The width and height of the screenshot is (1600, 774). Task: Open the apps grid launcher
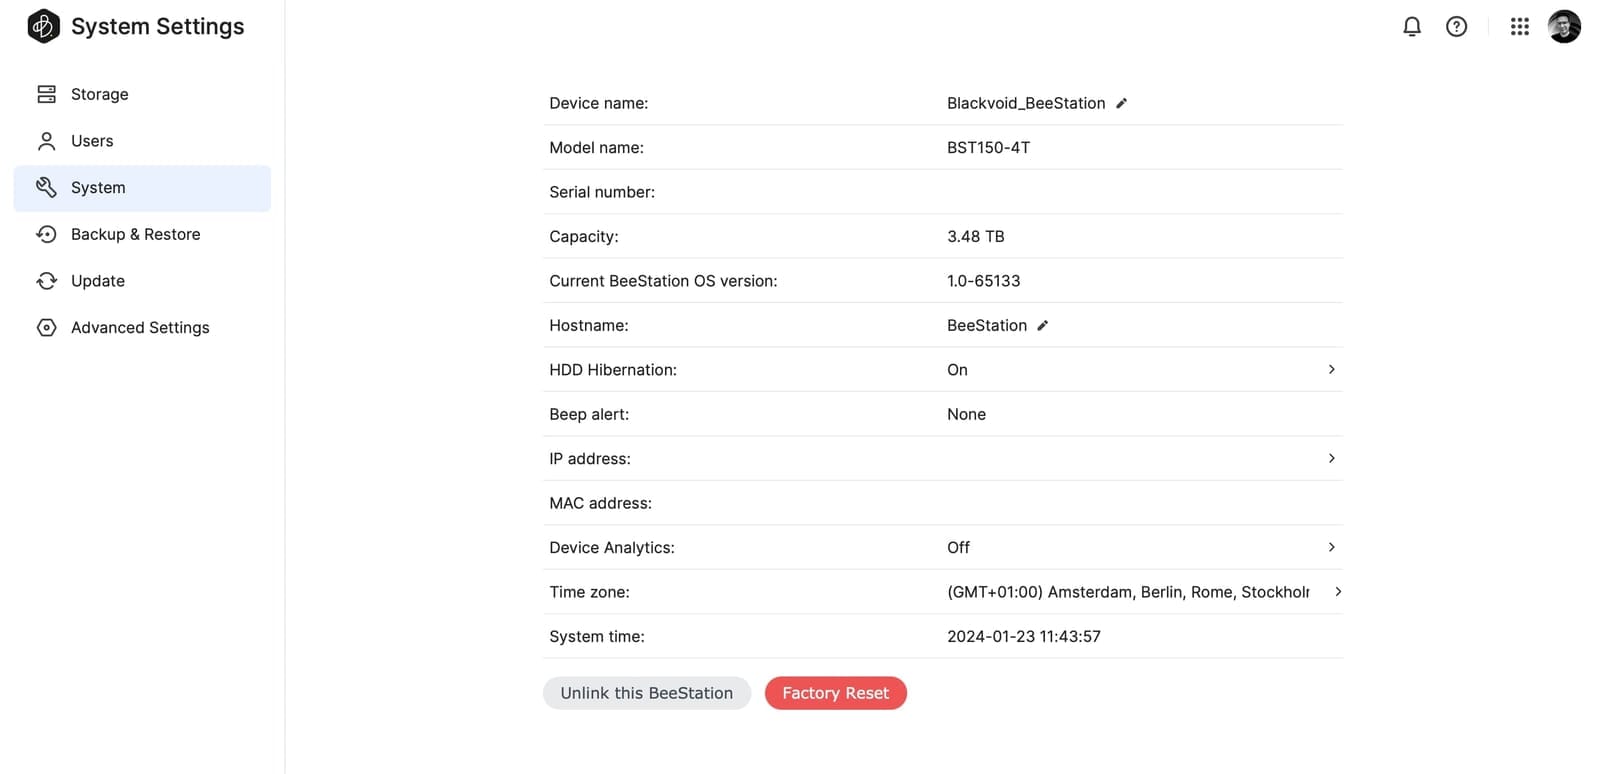point(1520,27)
